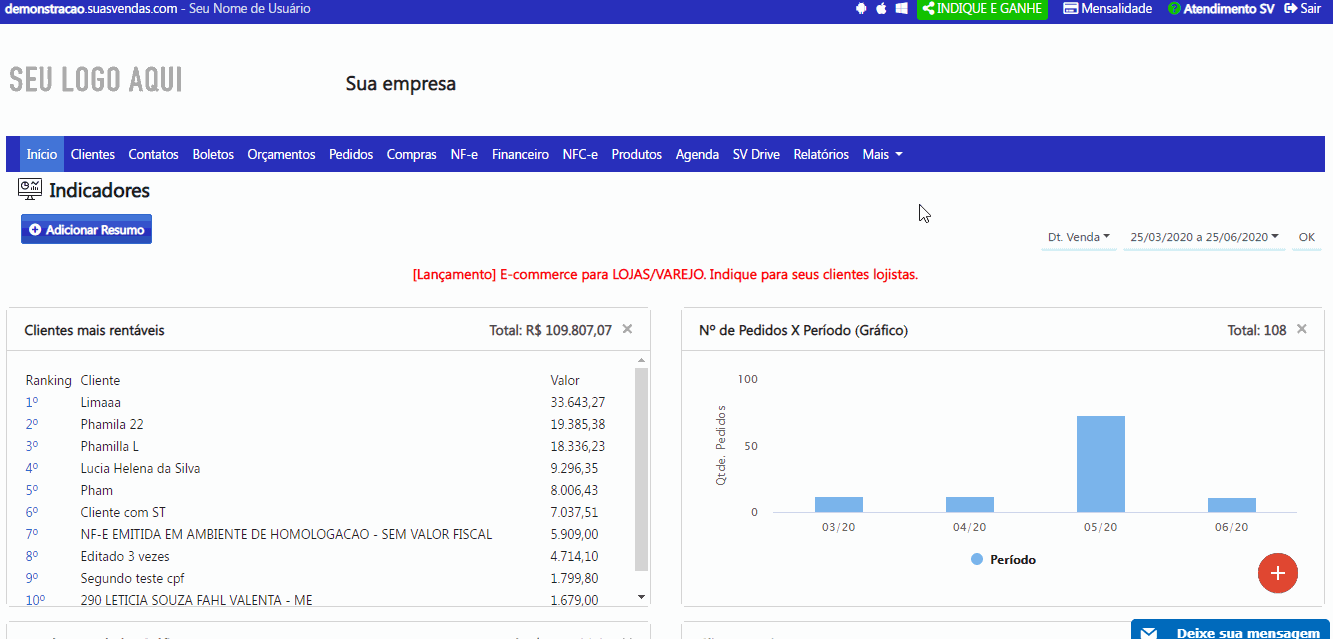
Task: Click ranking 2º link
Action: (32, 424)
